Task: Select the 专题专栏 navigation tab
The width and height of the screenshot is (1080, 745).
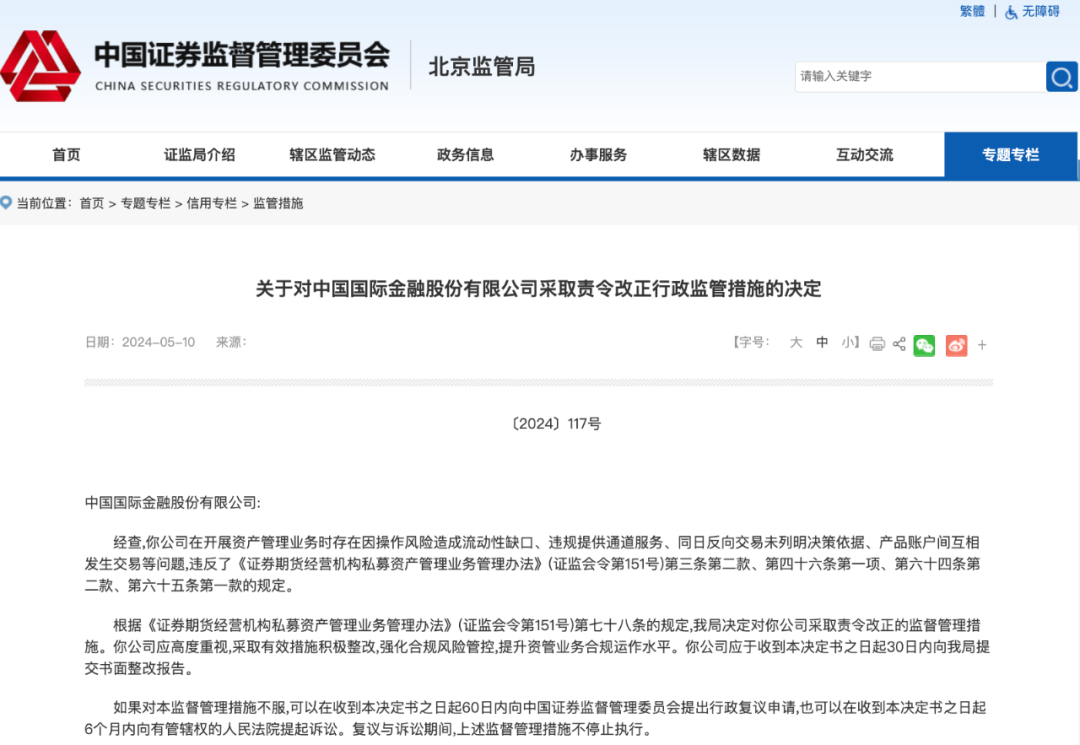Action: pos(1010,155)
